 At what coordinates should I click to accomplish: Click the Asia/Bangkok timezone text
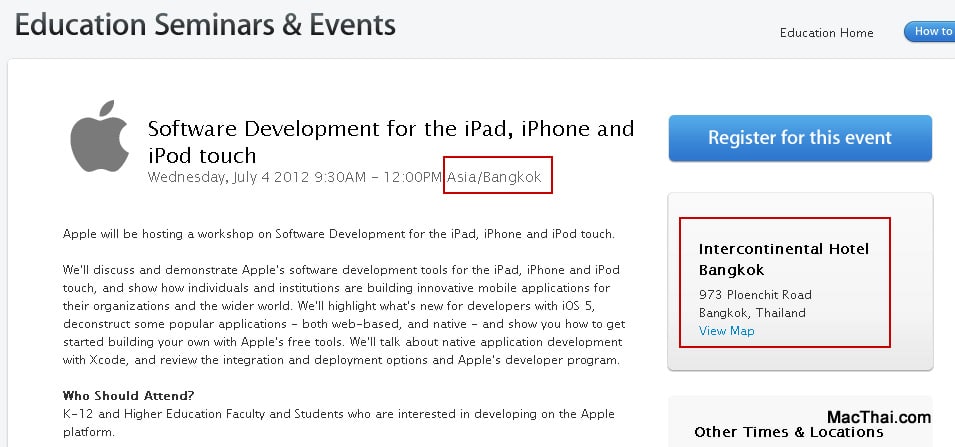pos(494,177)
